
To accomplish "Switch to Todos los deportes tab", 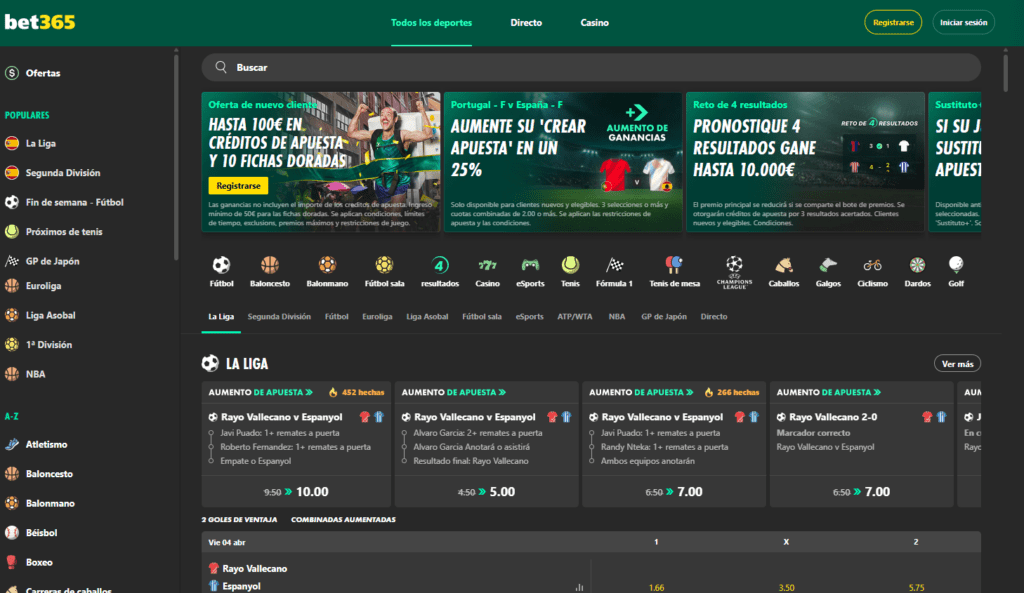I will [431, 23].
